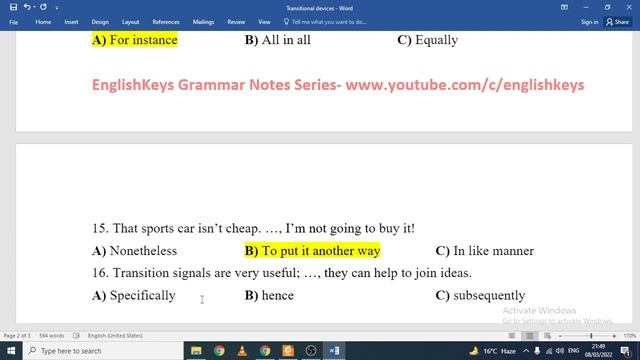Click the option 'hence'

269,295
